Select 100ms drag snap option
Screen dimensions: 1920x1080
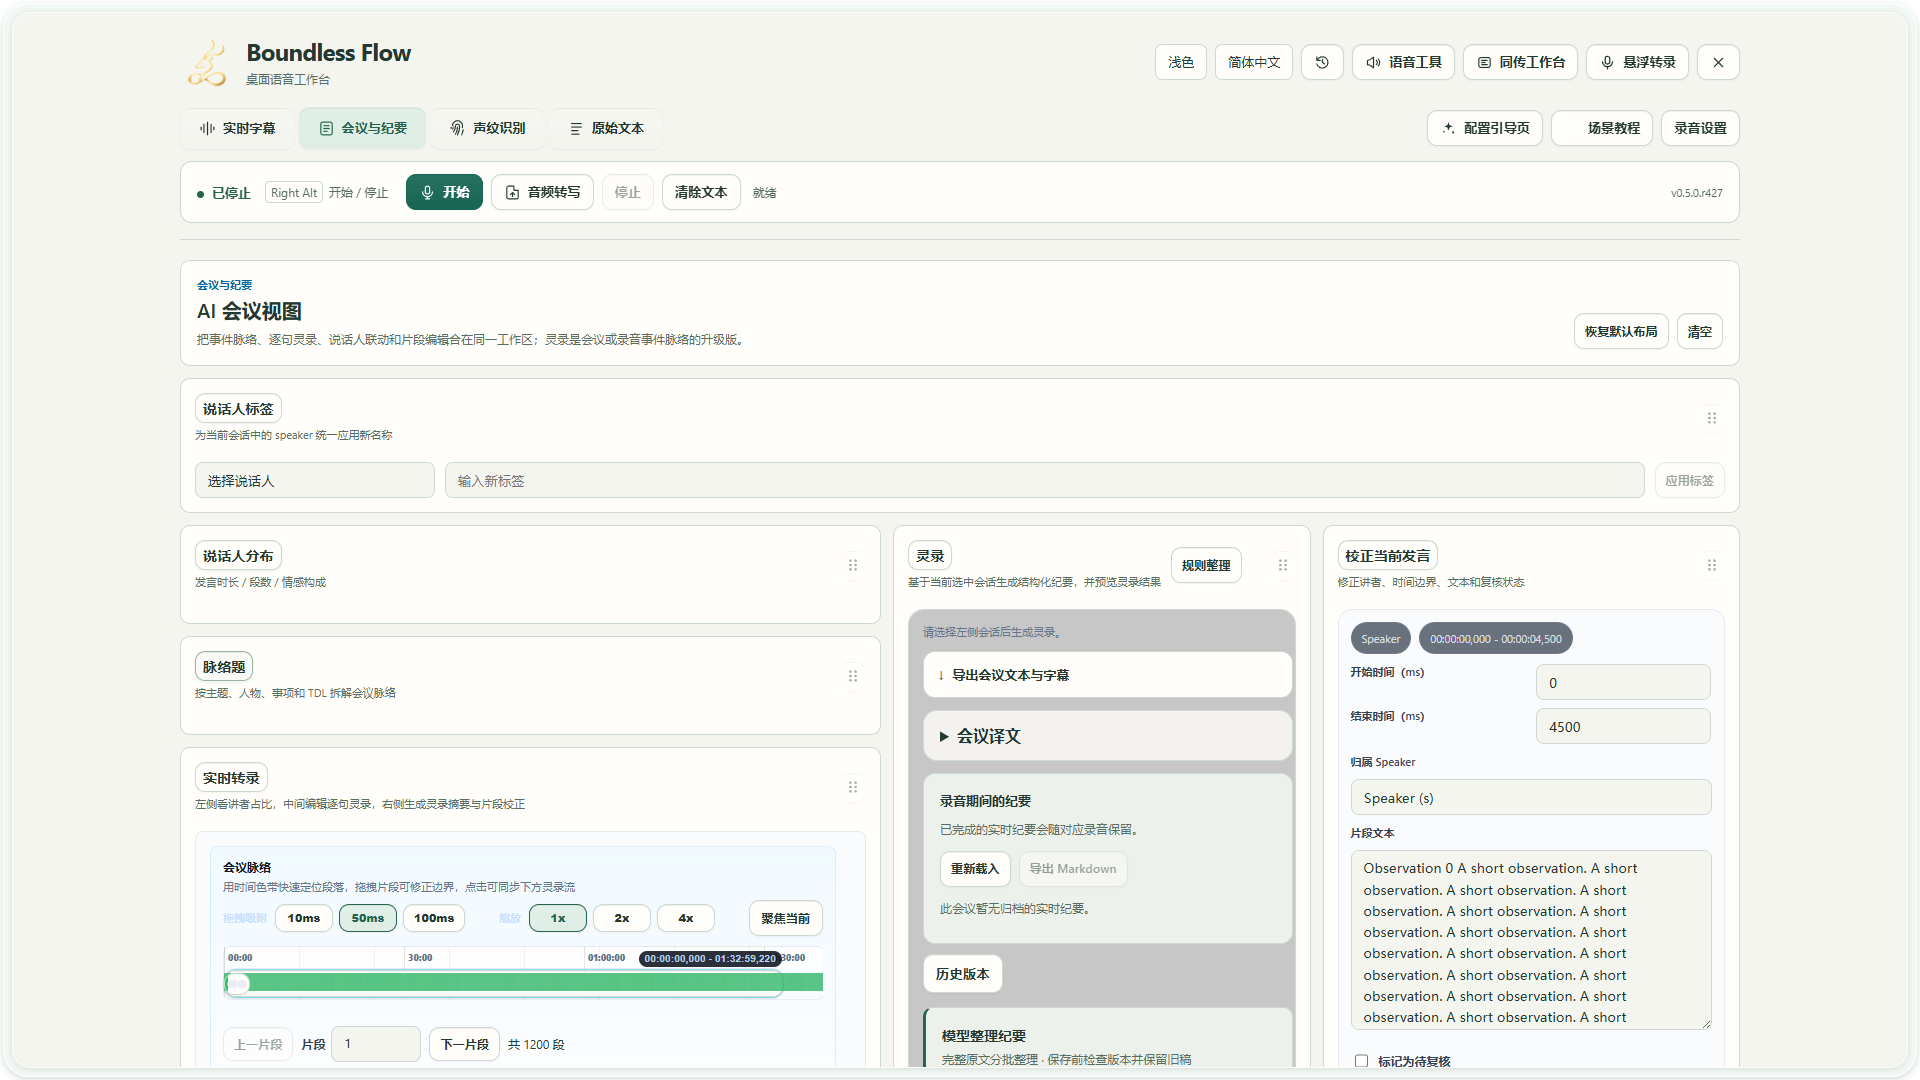tap(434, 918)
